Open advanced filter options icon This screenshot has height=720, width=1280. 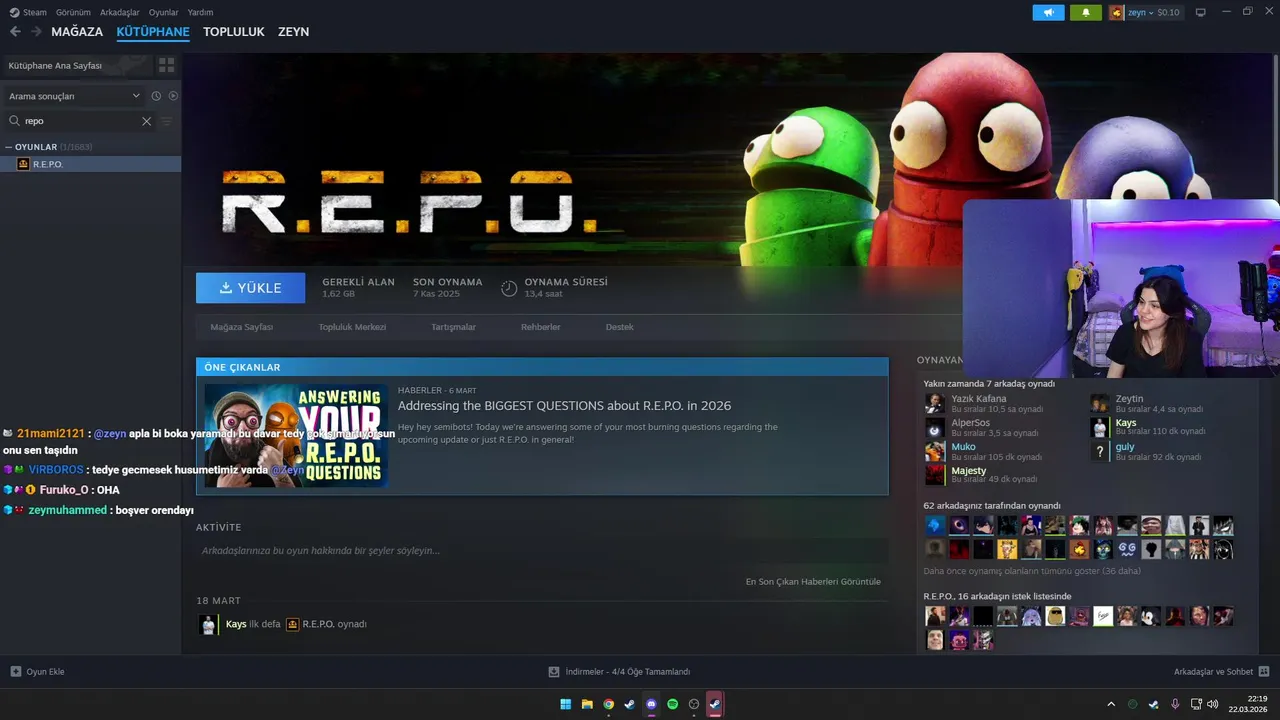(167, 121)
